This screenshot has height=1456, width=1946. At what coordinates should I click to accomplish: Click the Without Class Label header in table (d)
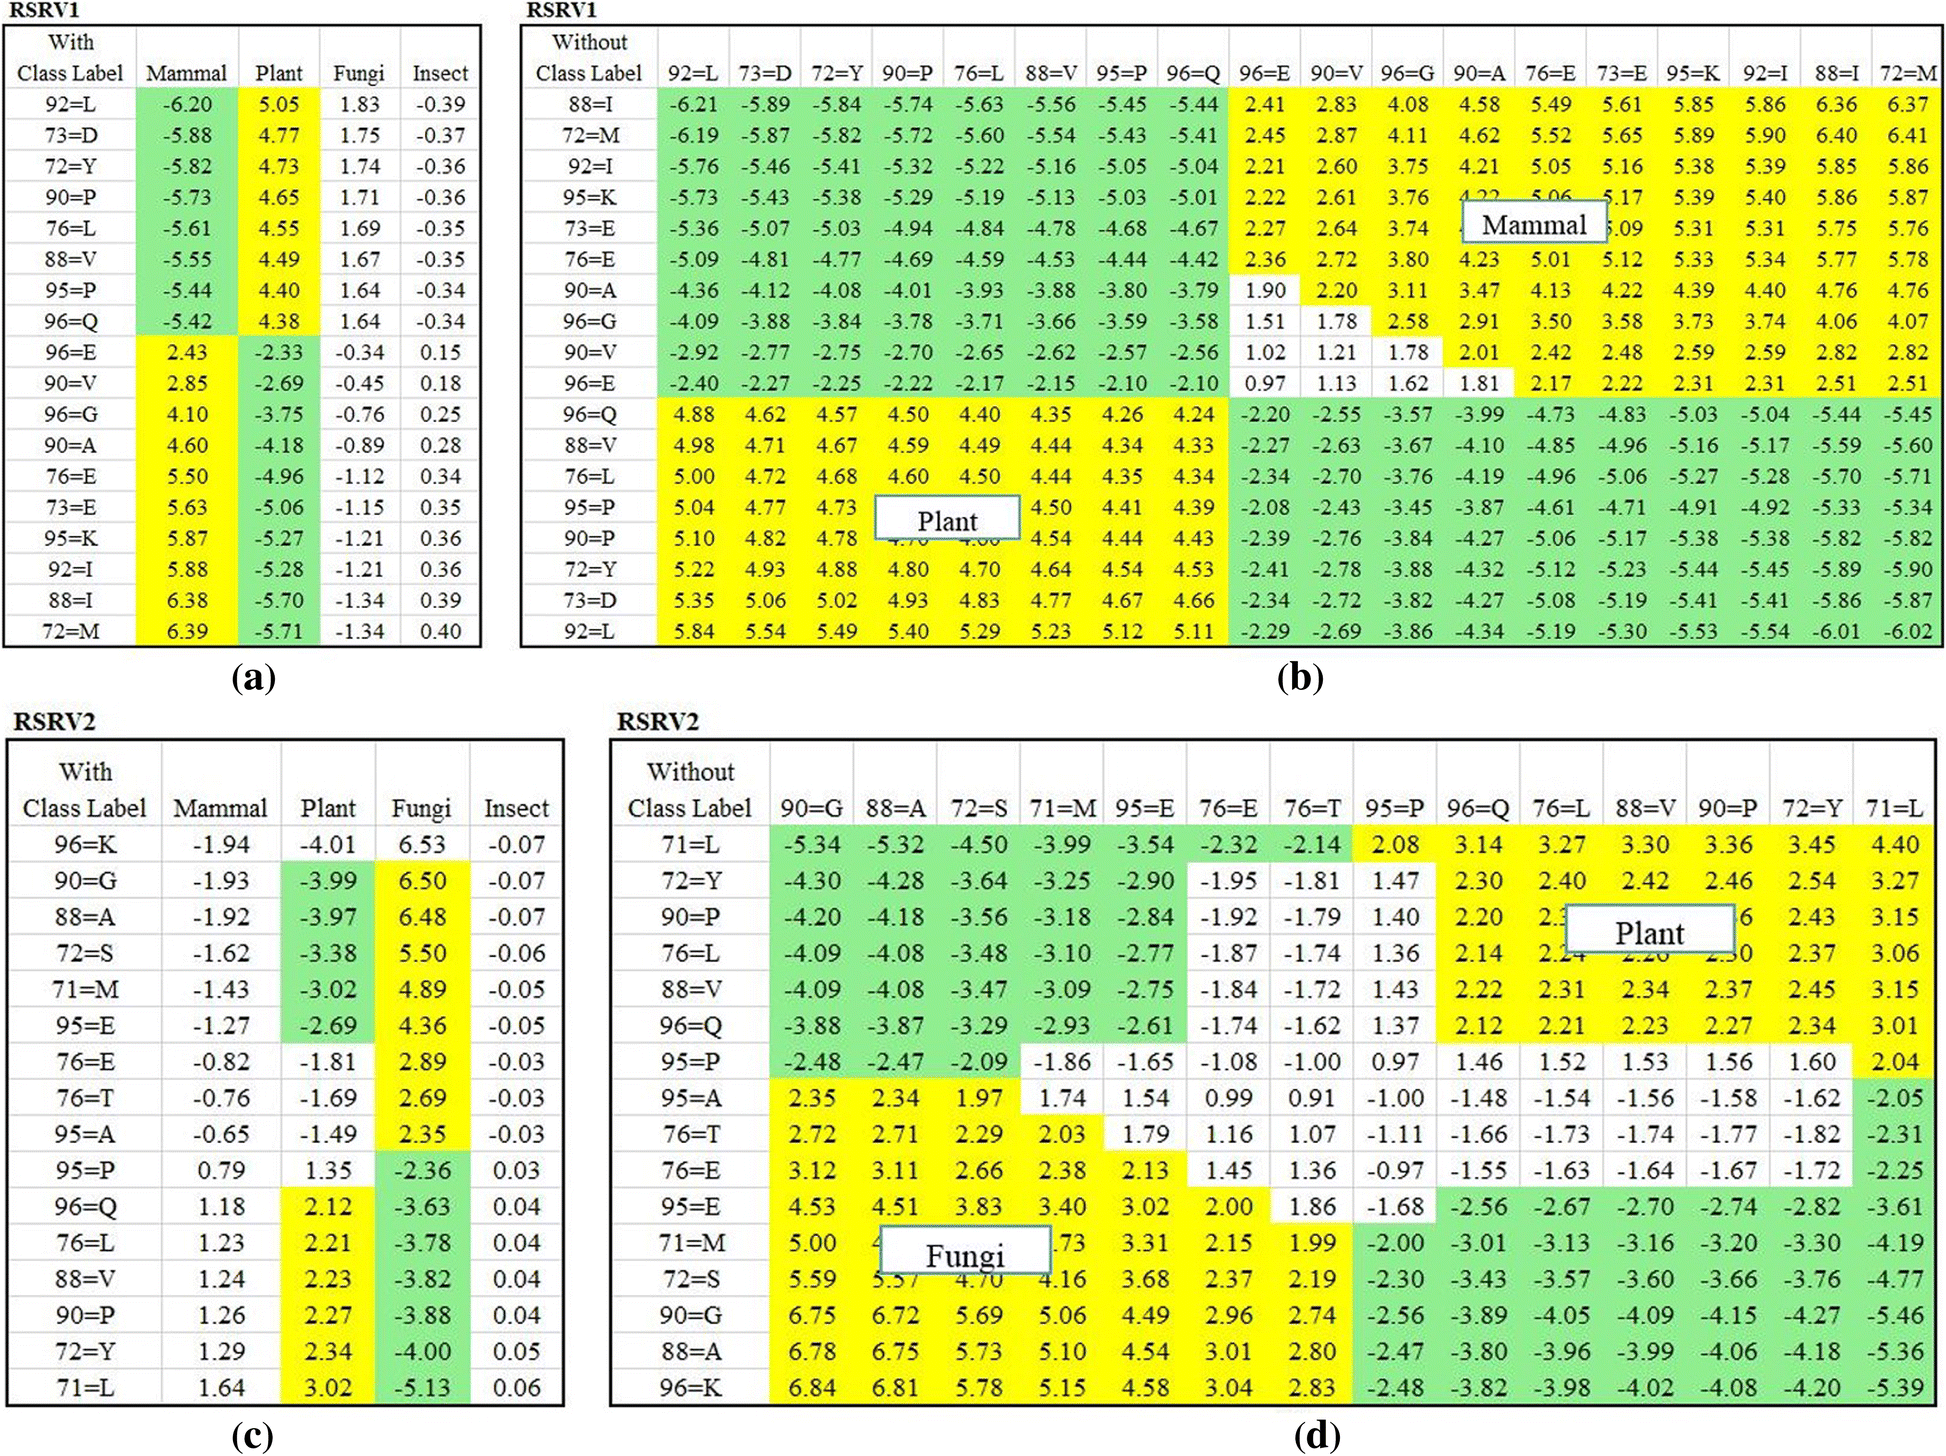pyautogui.click(x=690, y=790)
